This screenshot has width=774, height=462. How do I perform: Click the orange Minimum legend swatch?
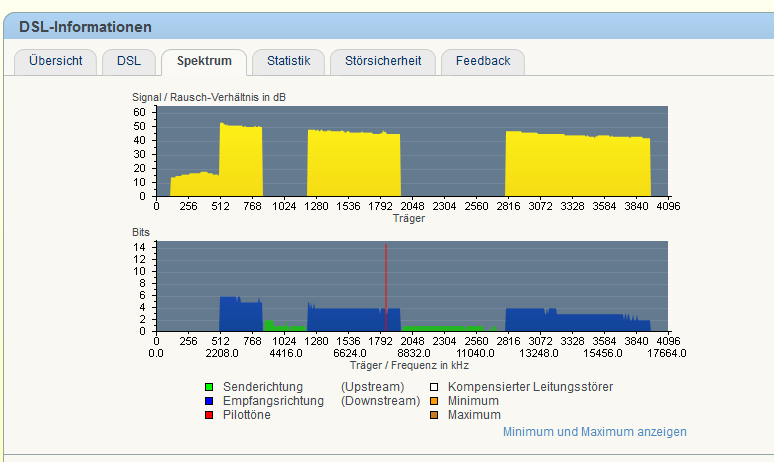[x=434, y=401]
